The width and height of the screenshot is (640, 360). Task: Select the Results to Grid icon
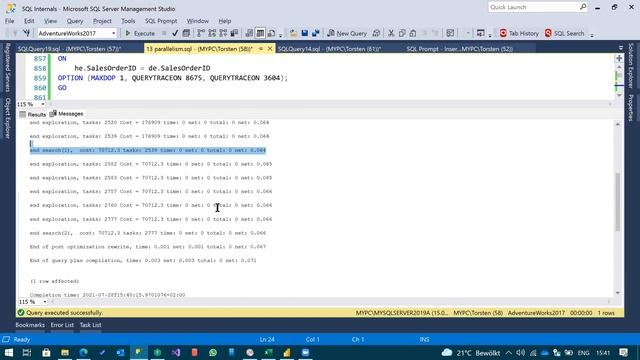[260, 33]
